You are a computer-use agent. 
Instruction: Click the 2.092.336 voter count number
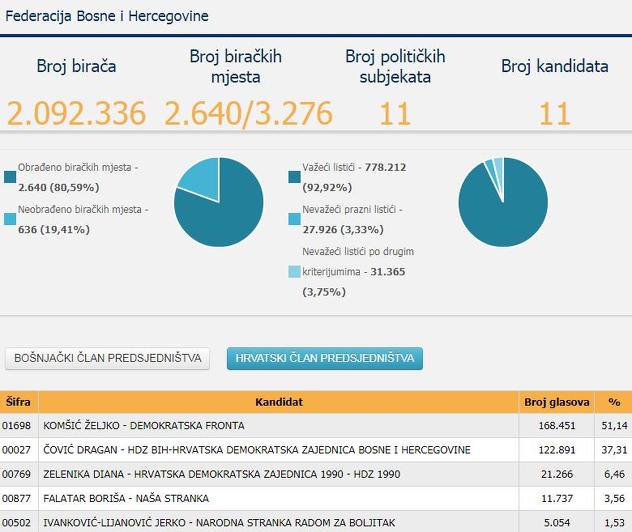[x=77, y=113]
